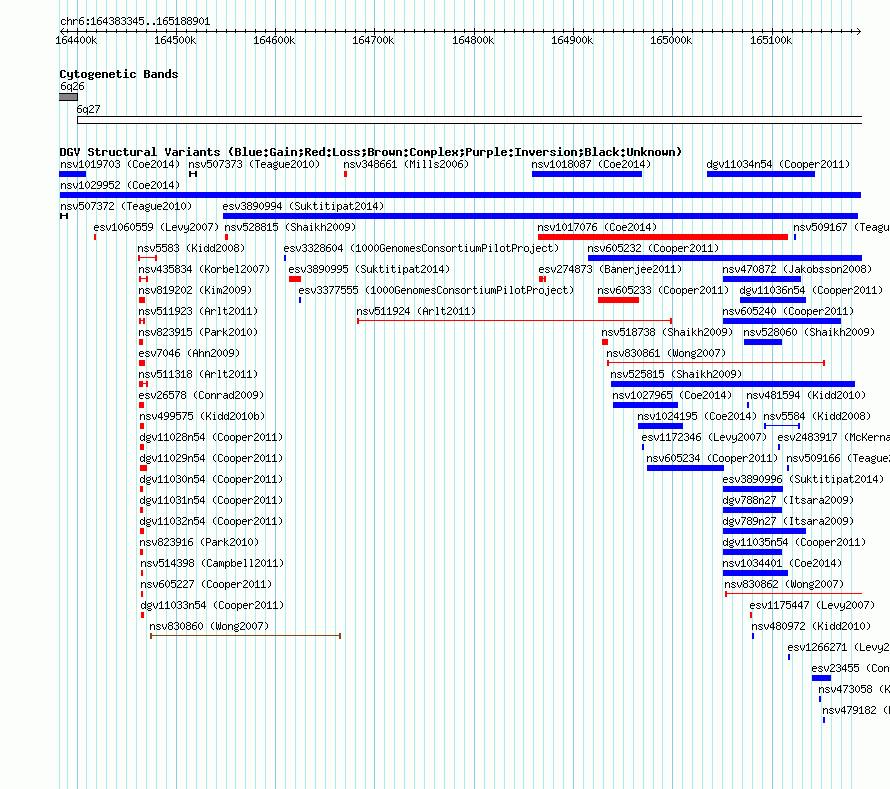Select nsv511924 (Arlt2011) label
Image resolution: width=890 pixels, height=789 pixels.
pos(416,311)
